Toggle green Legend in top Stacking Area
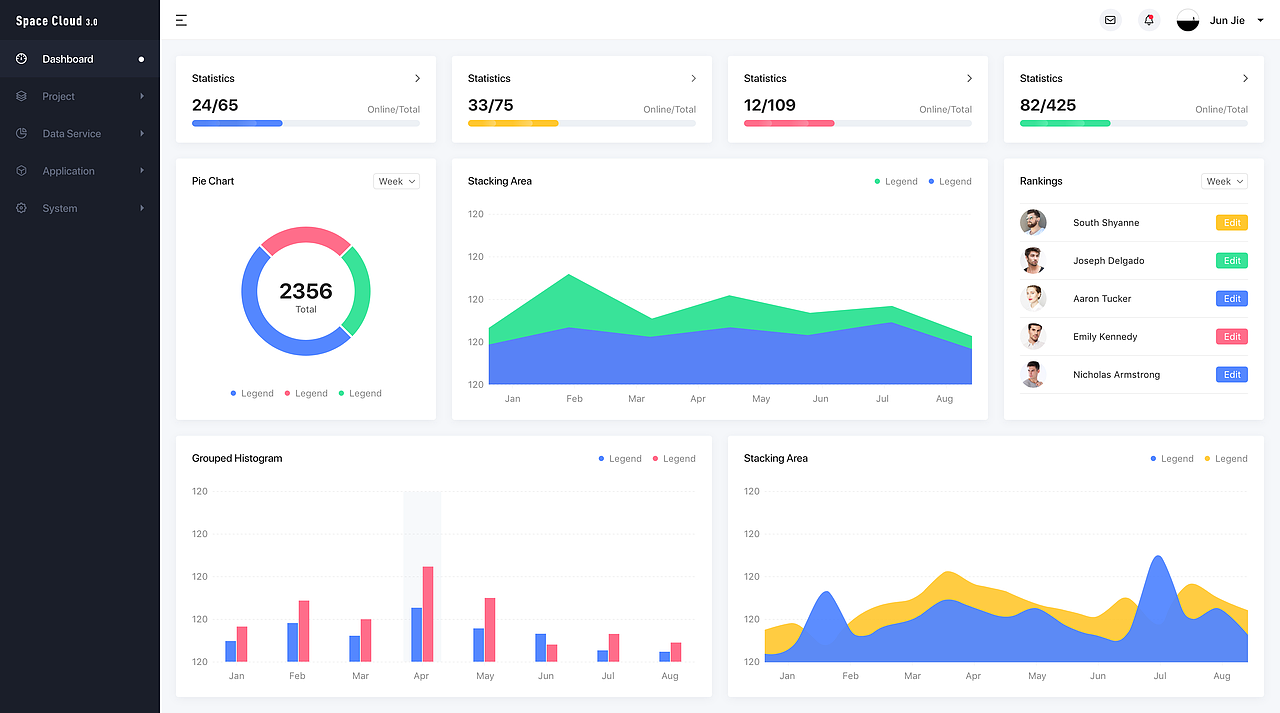The width and height of the screenshot is (1280, 713). (x=896, y=181)
